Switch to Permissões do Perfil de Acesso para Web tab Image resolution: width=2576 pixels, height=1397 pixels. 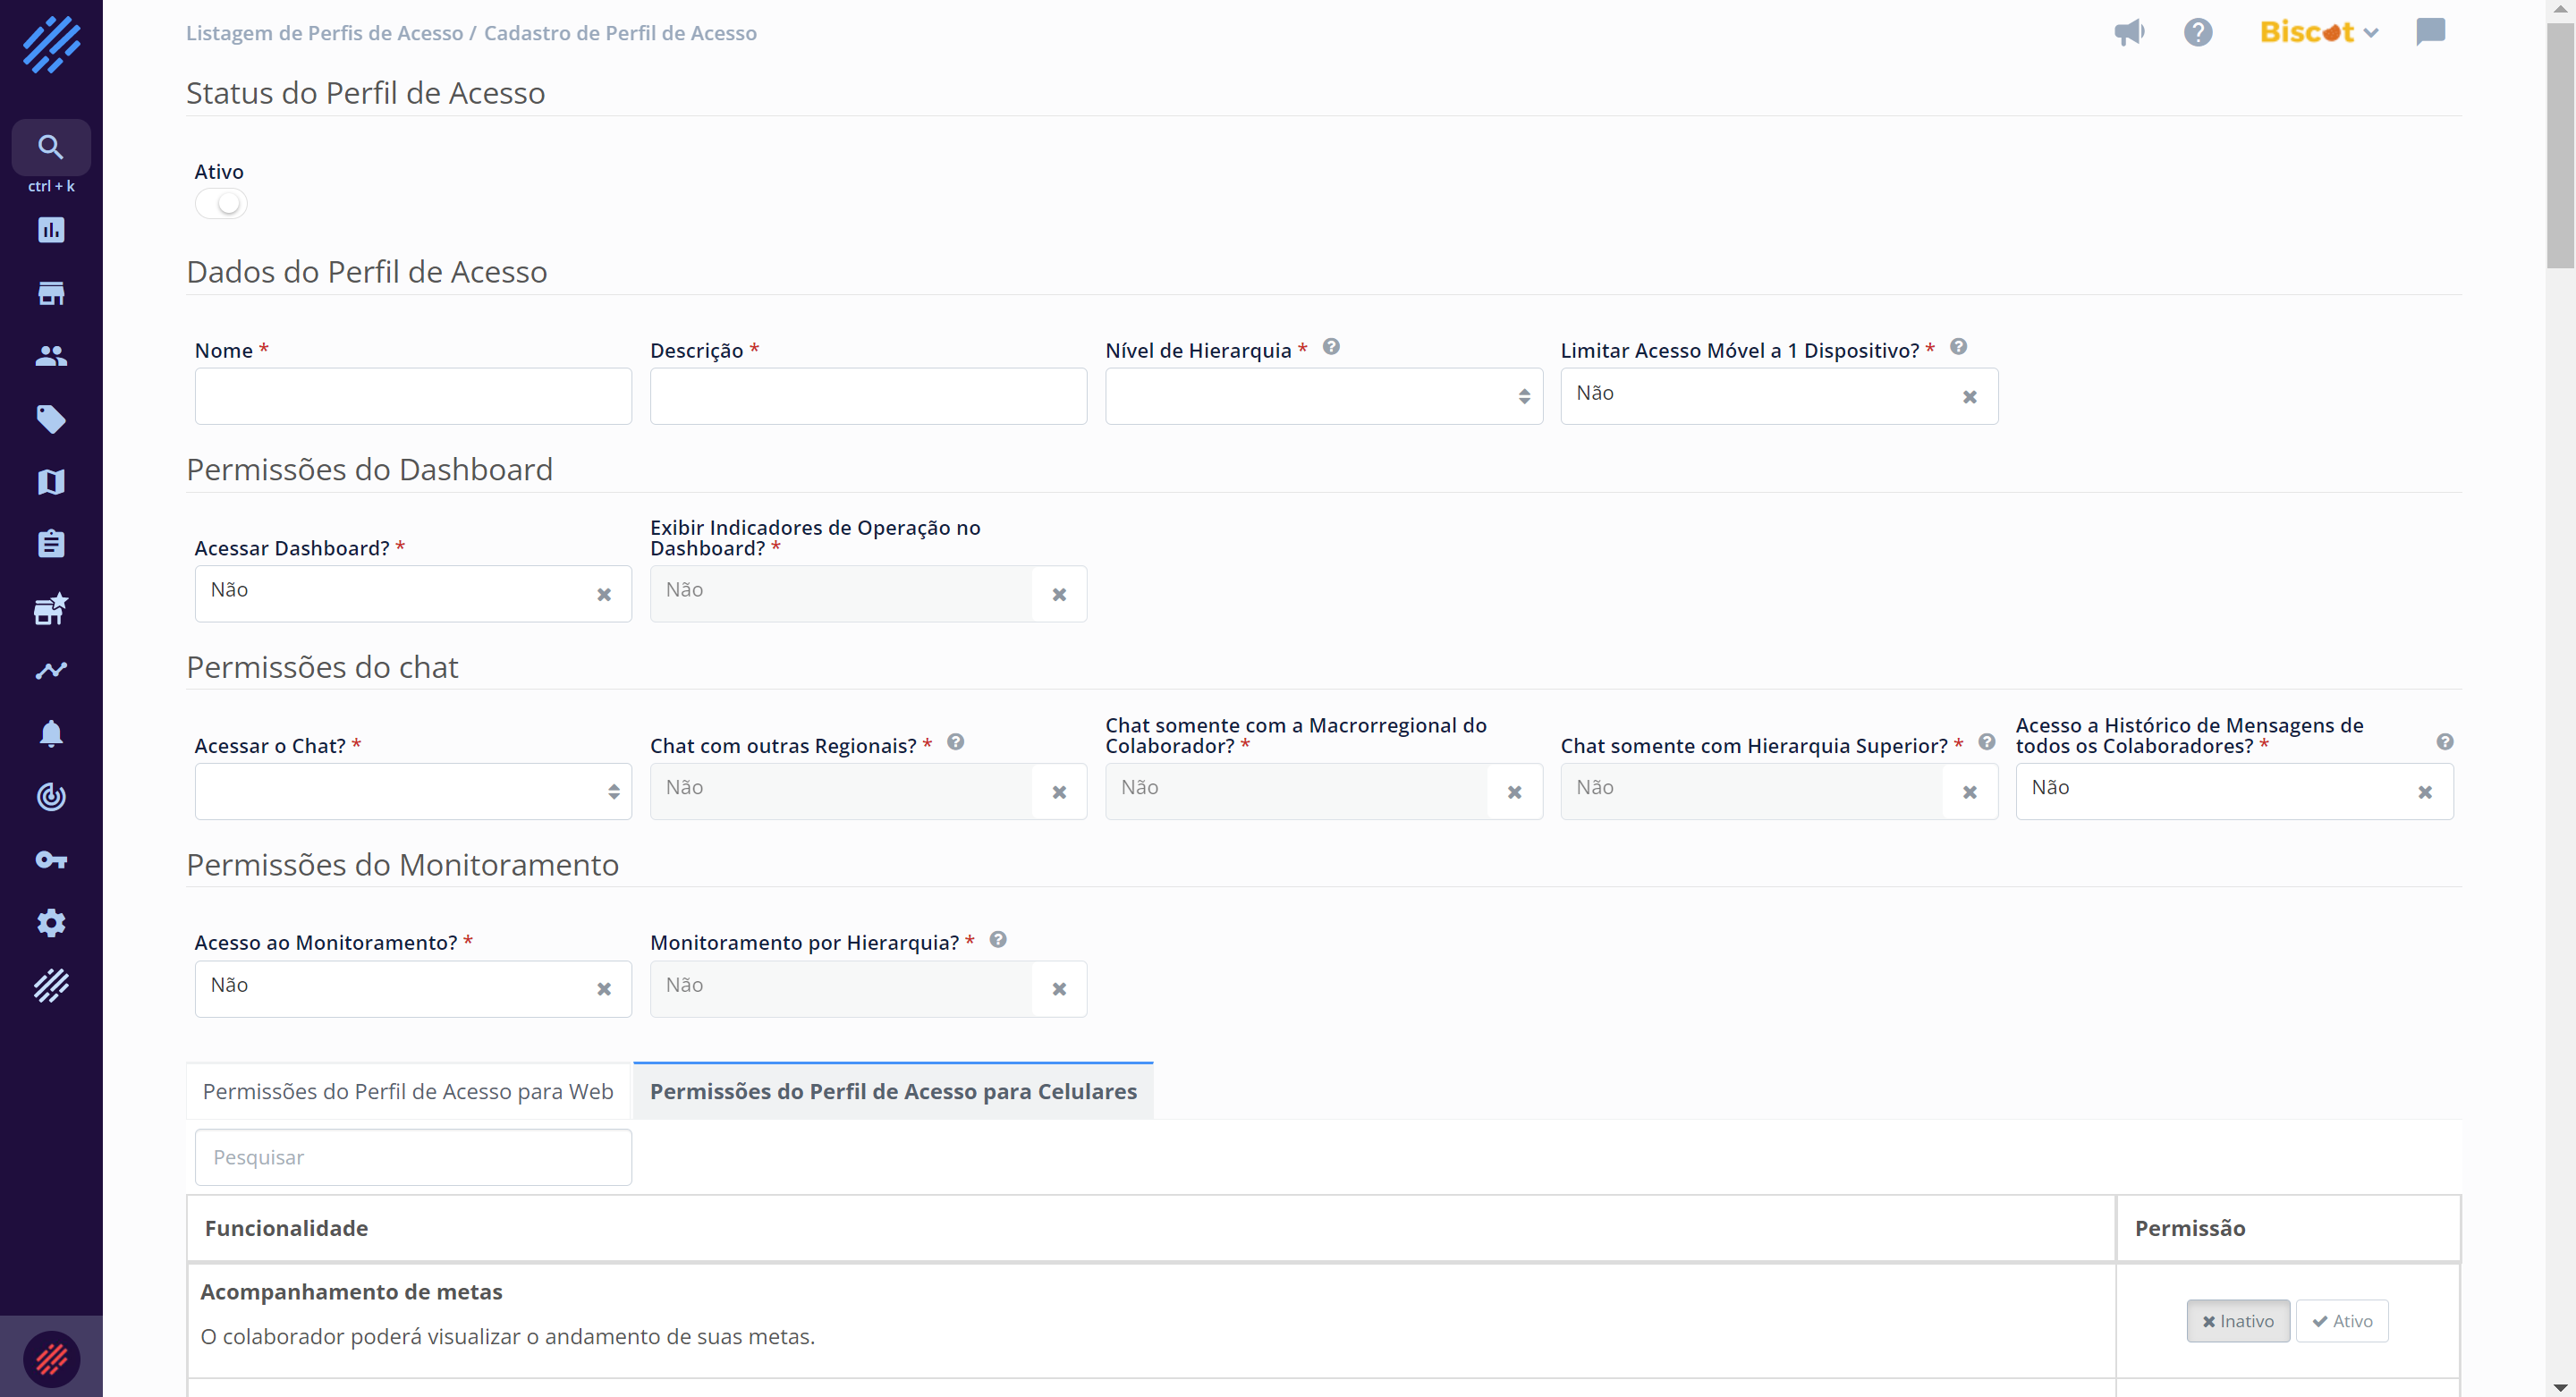(x=408, y=1091)
